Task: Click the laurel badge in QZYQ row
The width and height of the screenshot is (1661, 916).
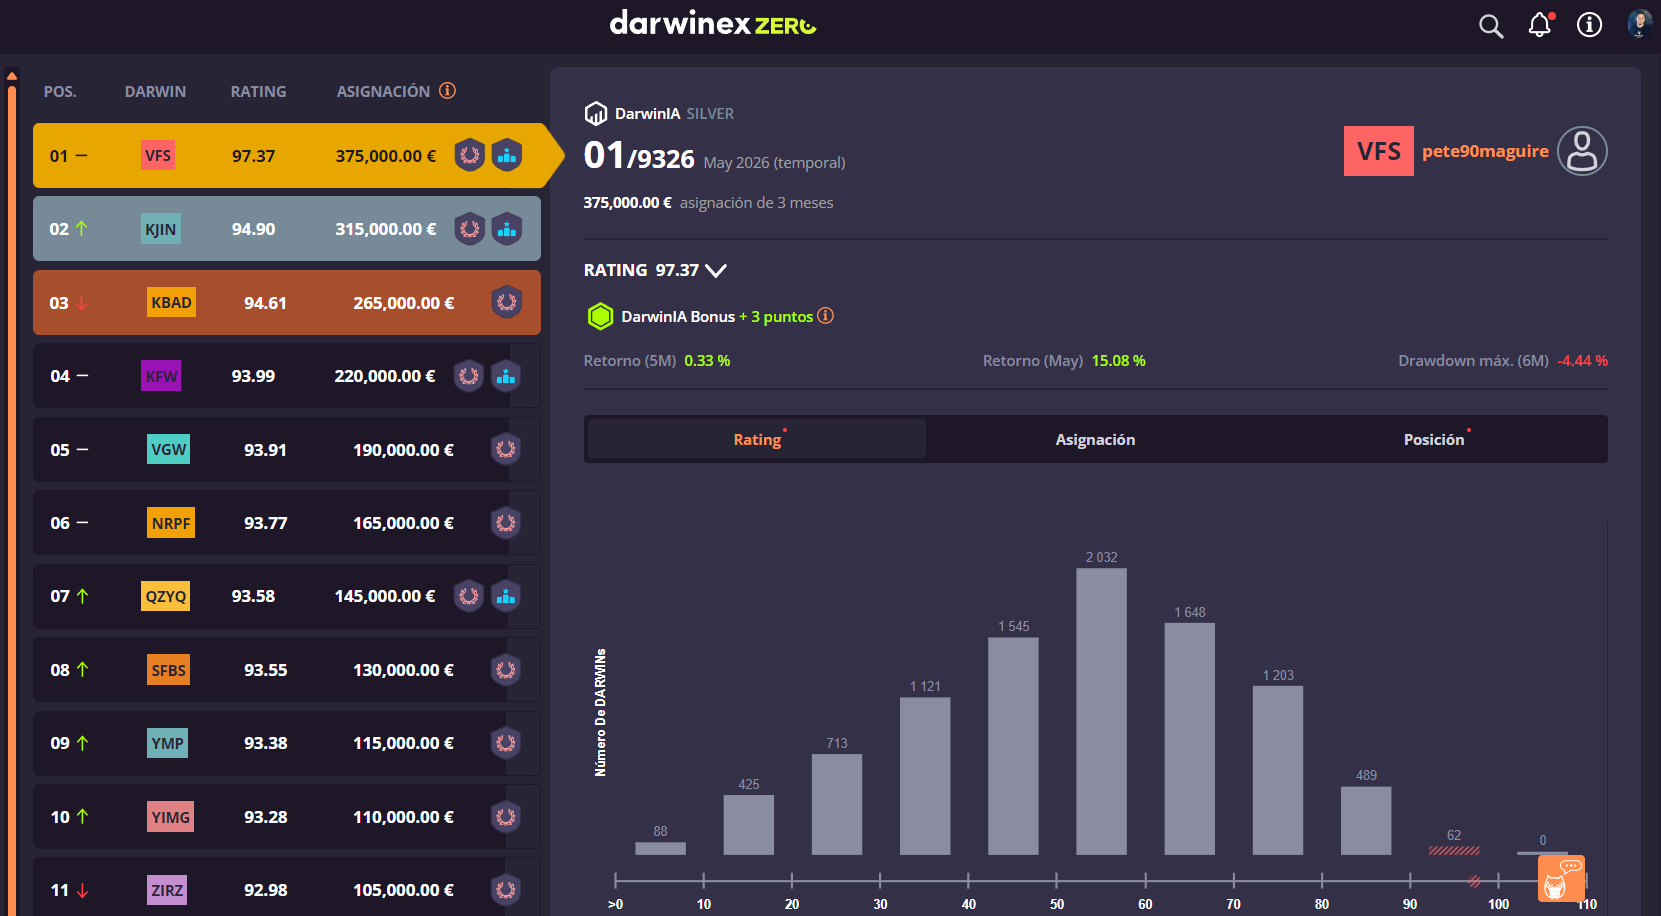Action: (x=469, y=596)
